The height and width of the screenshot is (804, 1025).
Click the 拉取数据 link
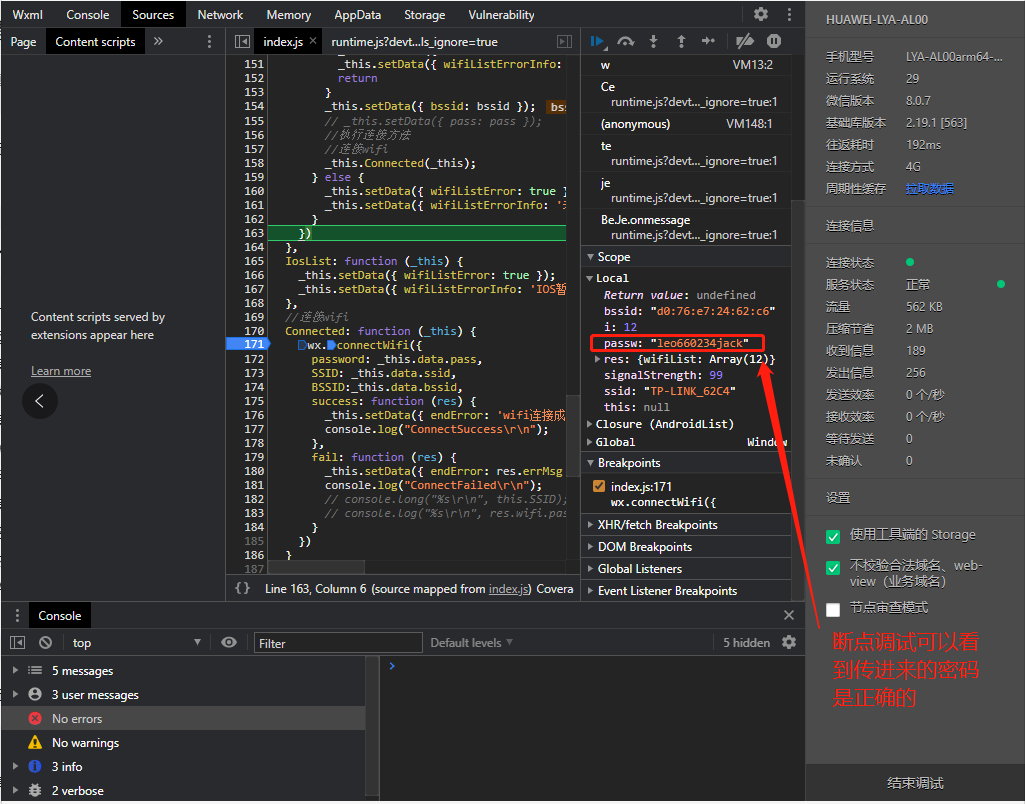(x=929, y=188)
